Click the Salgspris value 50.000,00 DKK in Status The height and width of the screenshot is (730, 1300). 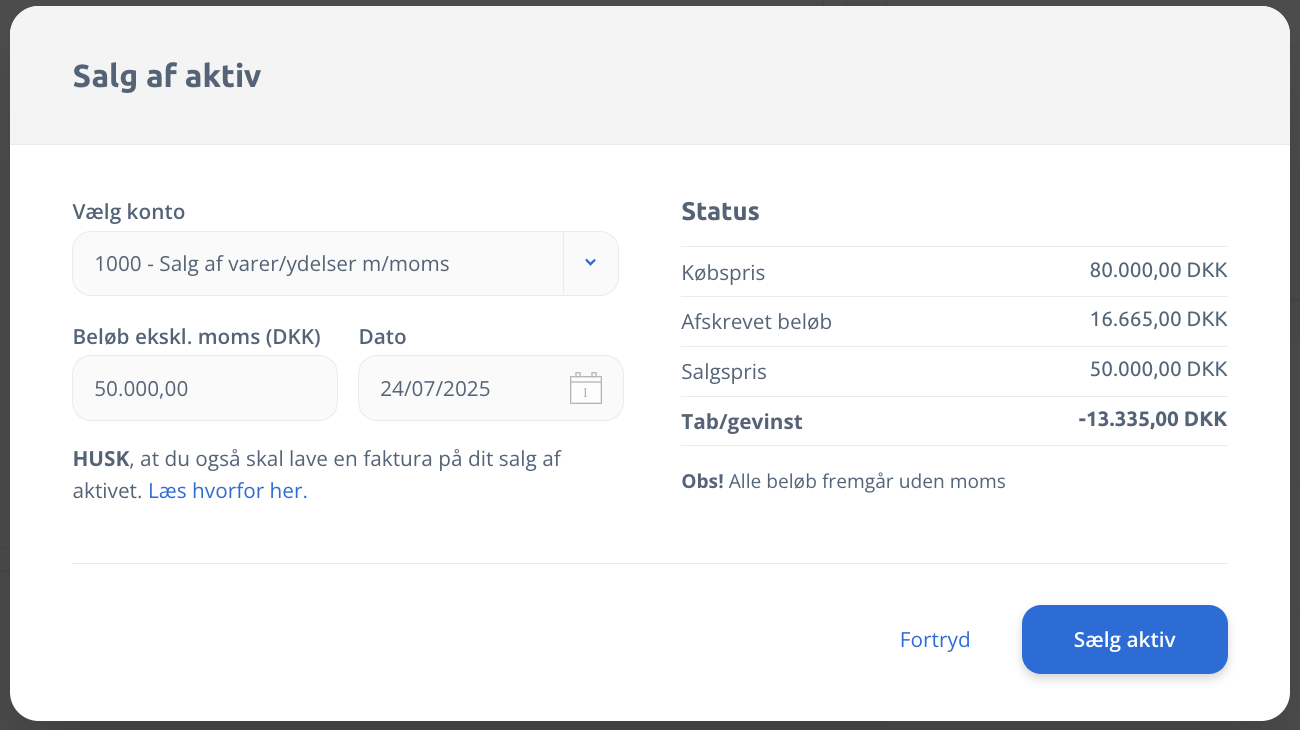tap(1158, 369)
